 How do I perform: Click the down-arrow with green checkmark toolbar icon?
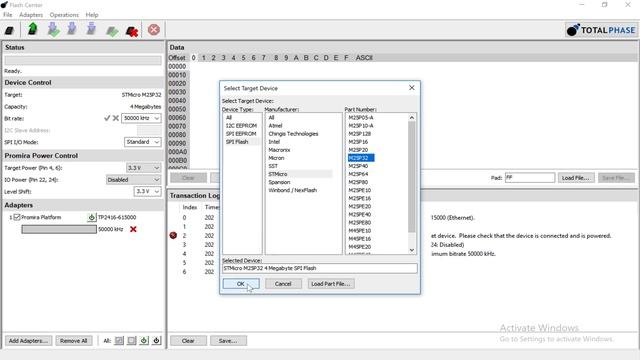53,30
